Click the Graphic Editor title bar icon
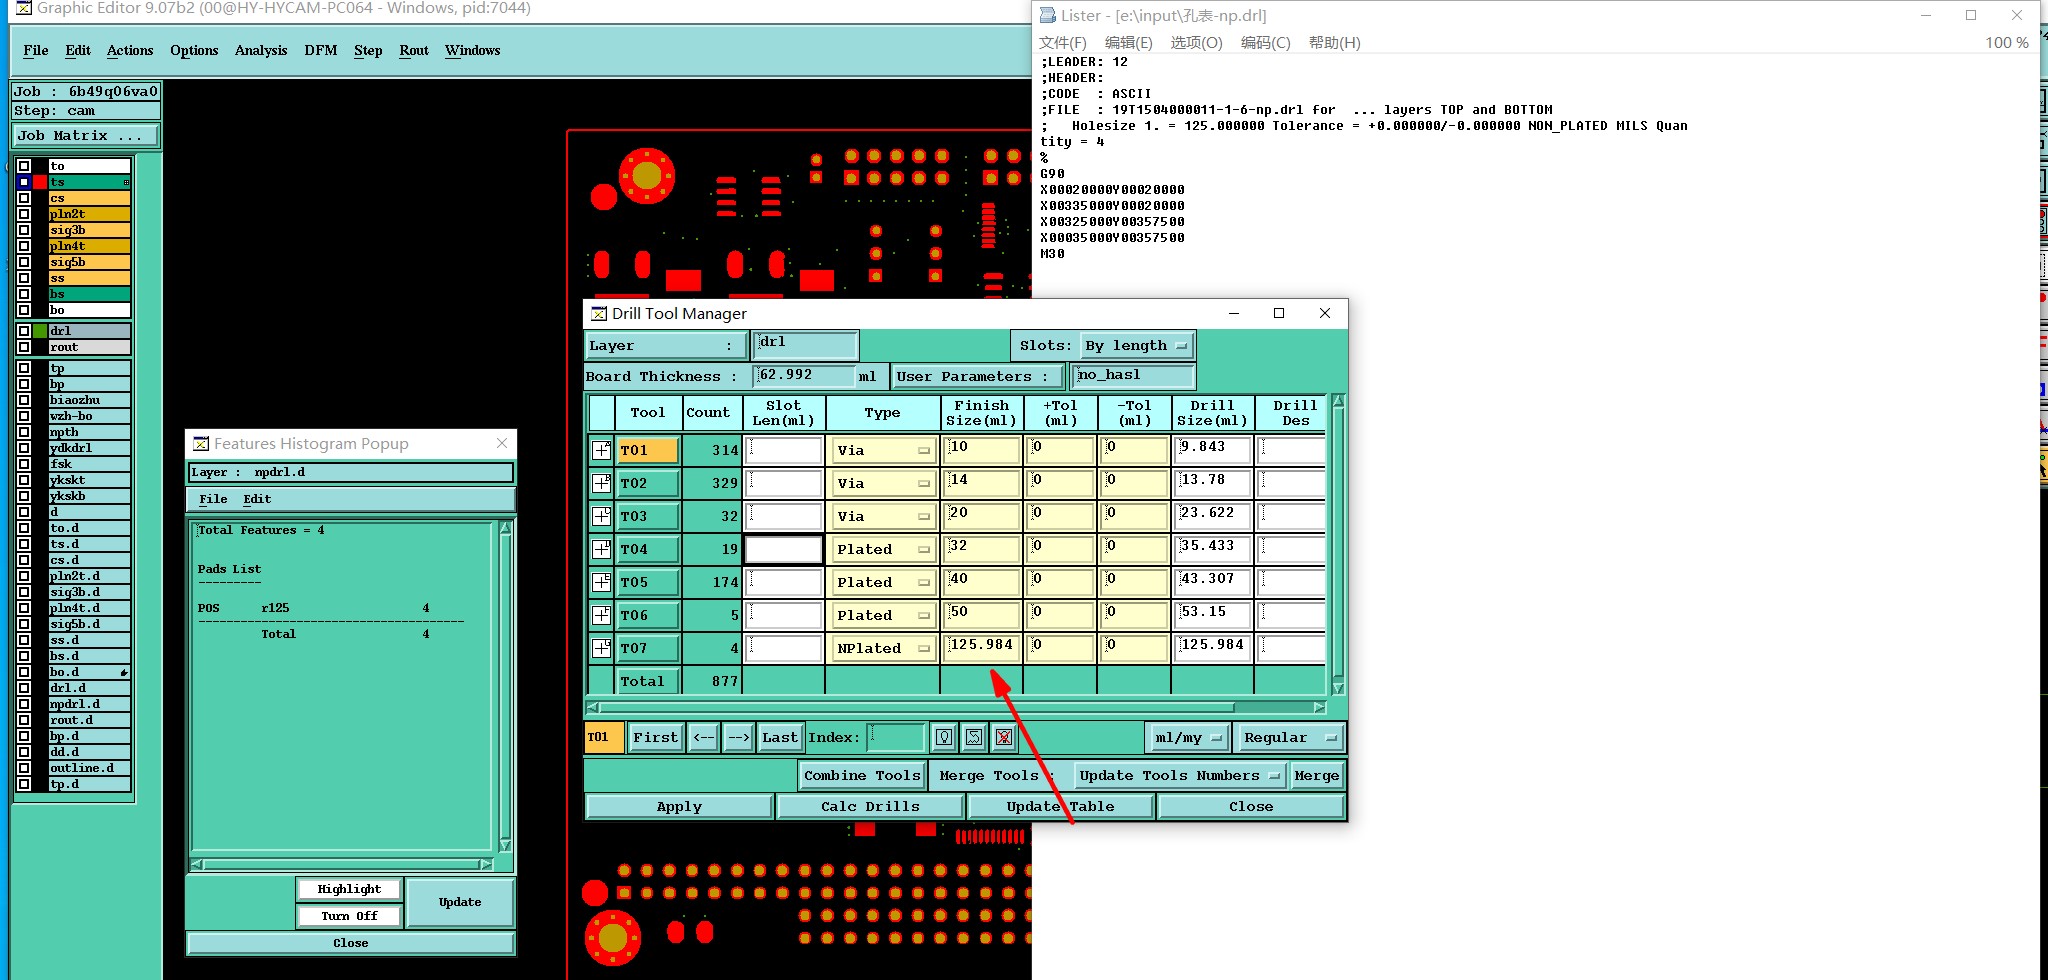This screenshot has width=2048, height=980. pyautogui.click(x=24, y=8)
